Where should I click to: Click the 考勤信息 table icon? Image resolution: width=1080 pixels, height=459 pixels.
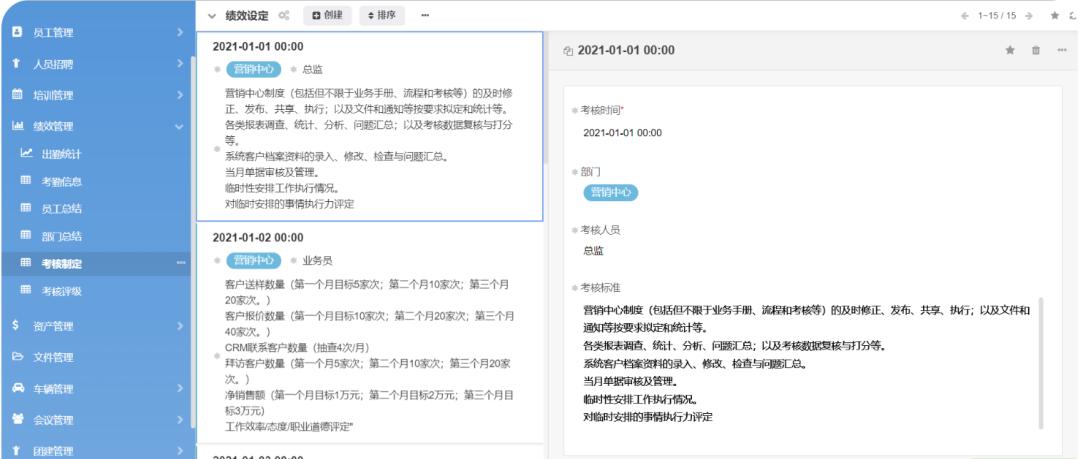[25, 181]
